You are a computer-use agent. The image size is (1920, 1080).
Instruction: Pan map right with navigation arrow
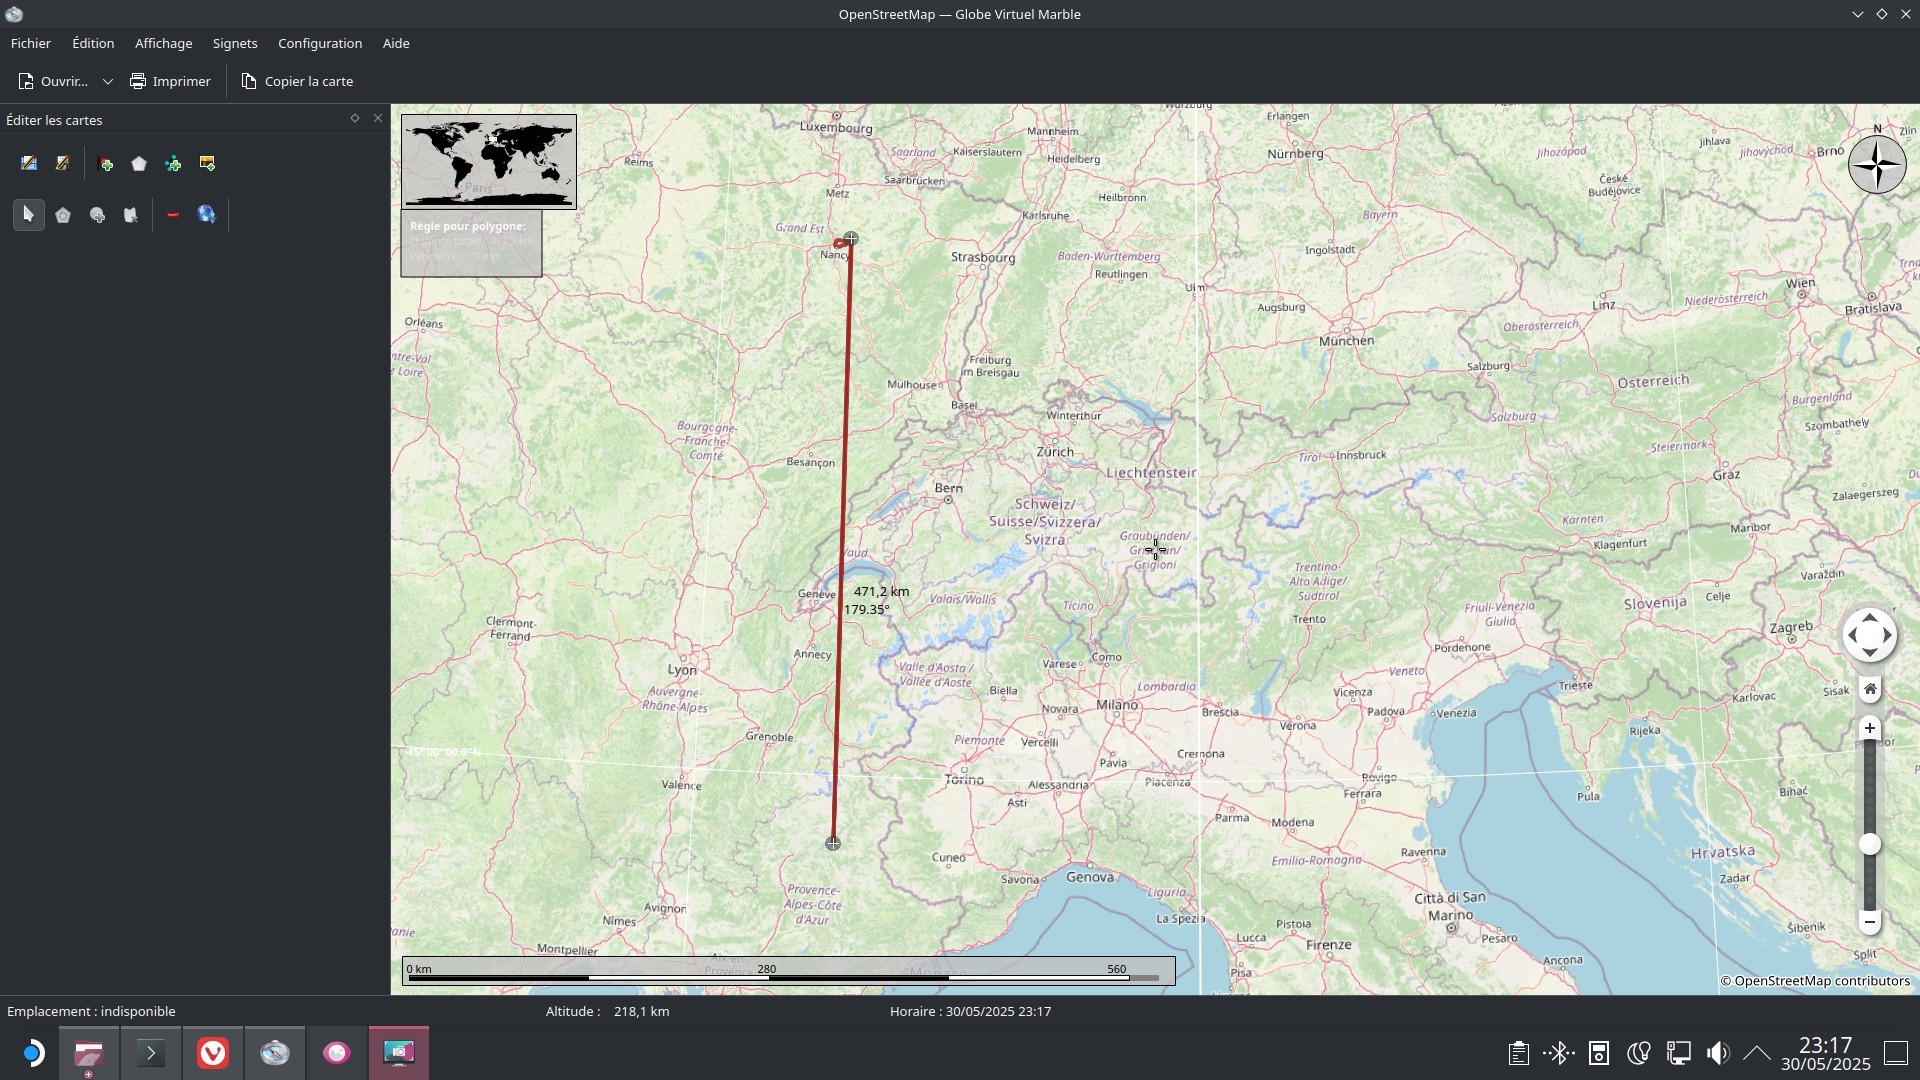click(1887, 635)
